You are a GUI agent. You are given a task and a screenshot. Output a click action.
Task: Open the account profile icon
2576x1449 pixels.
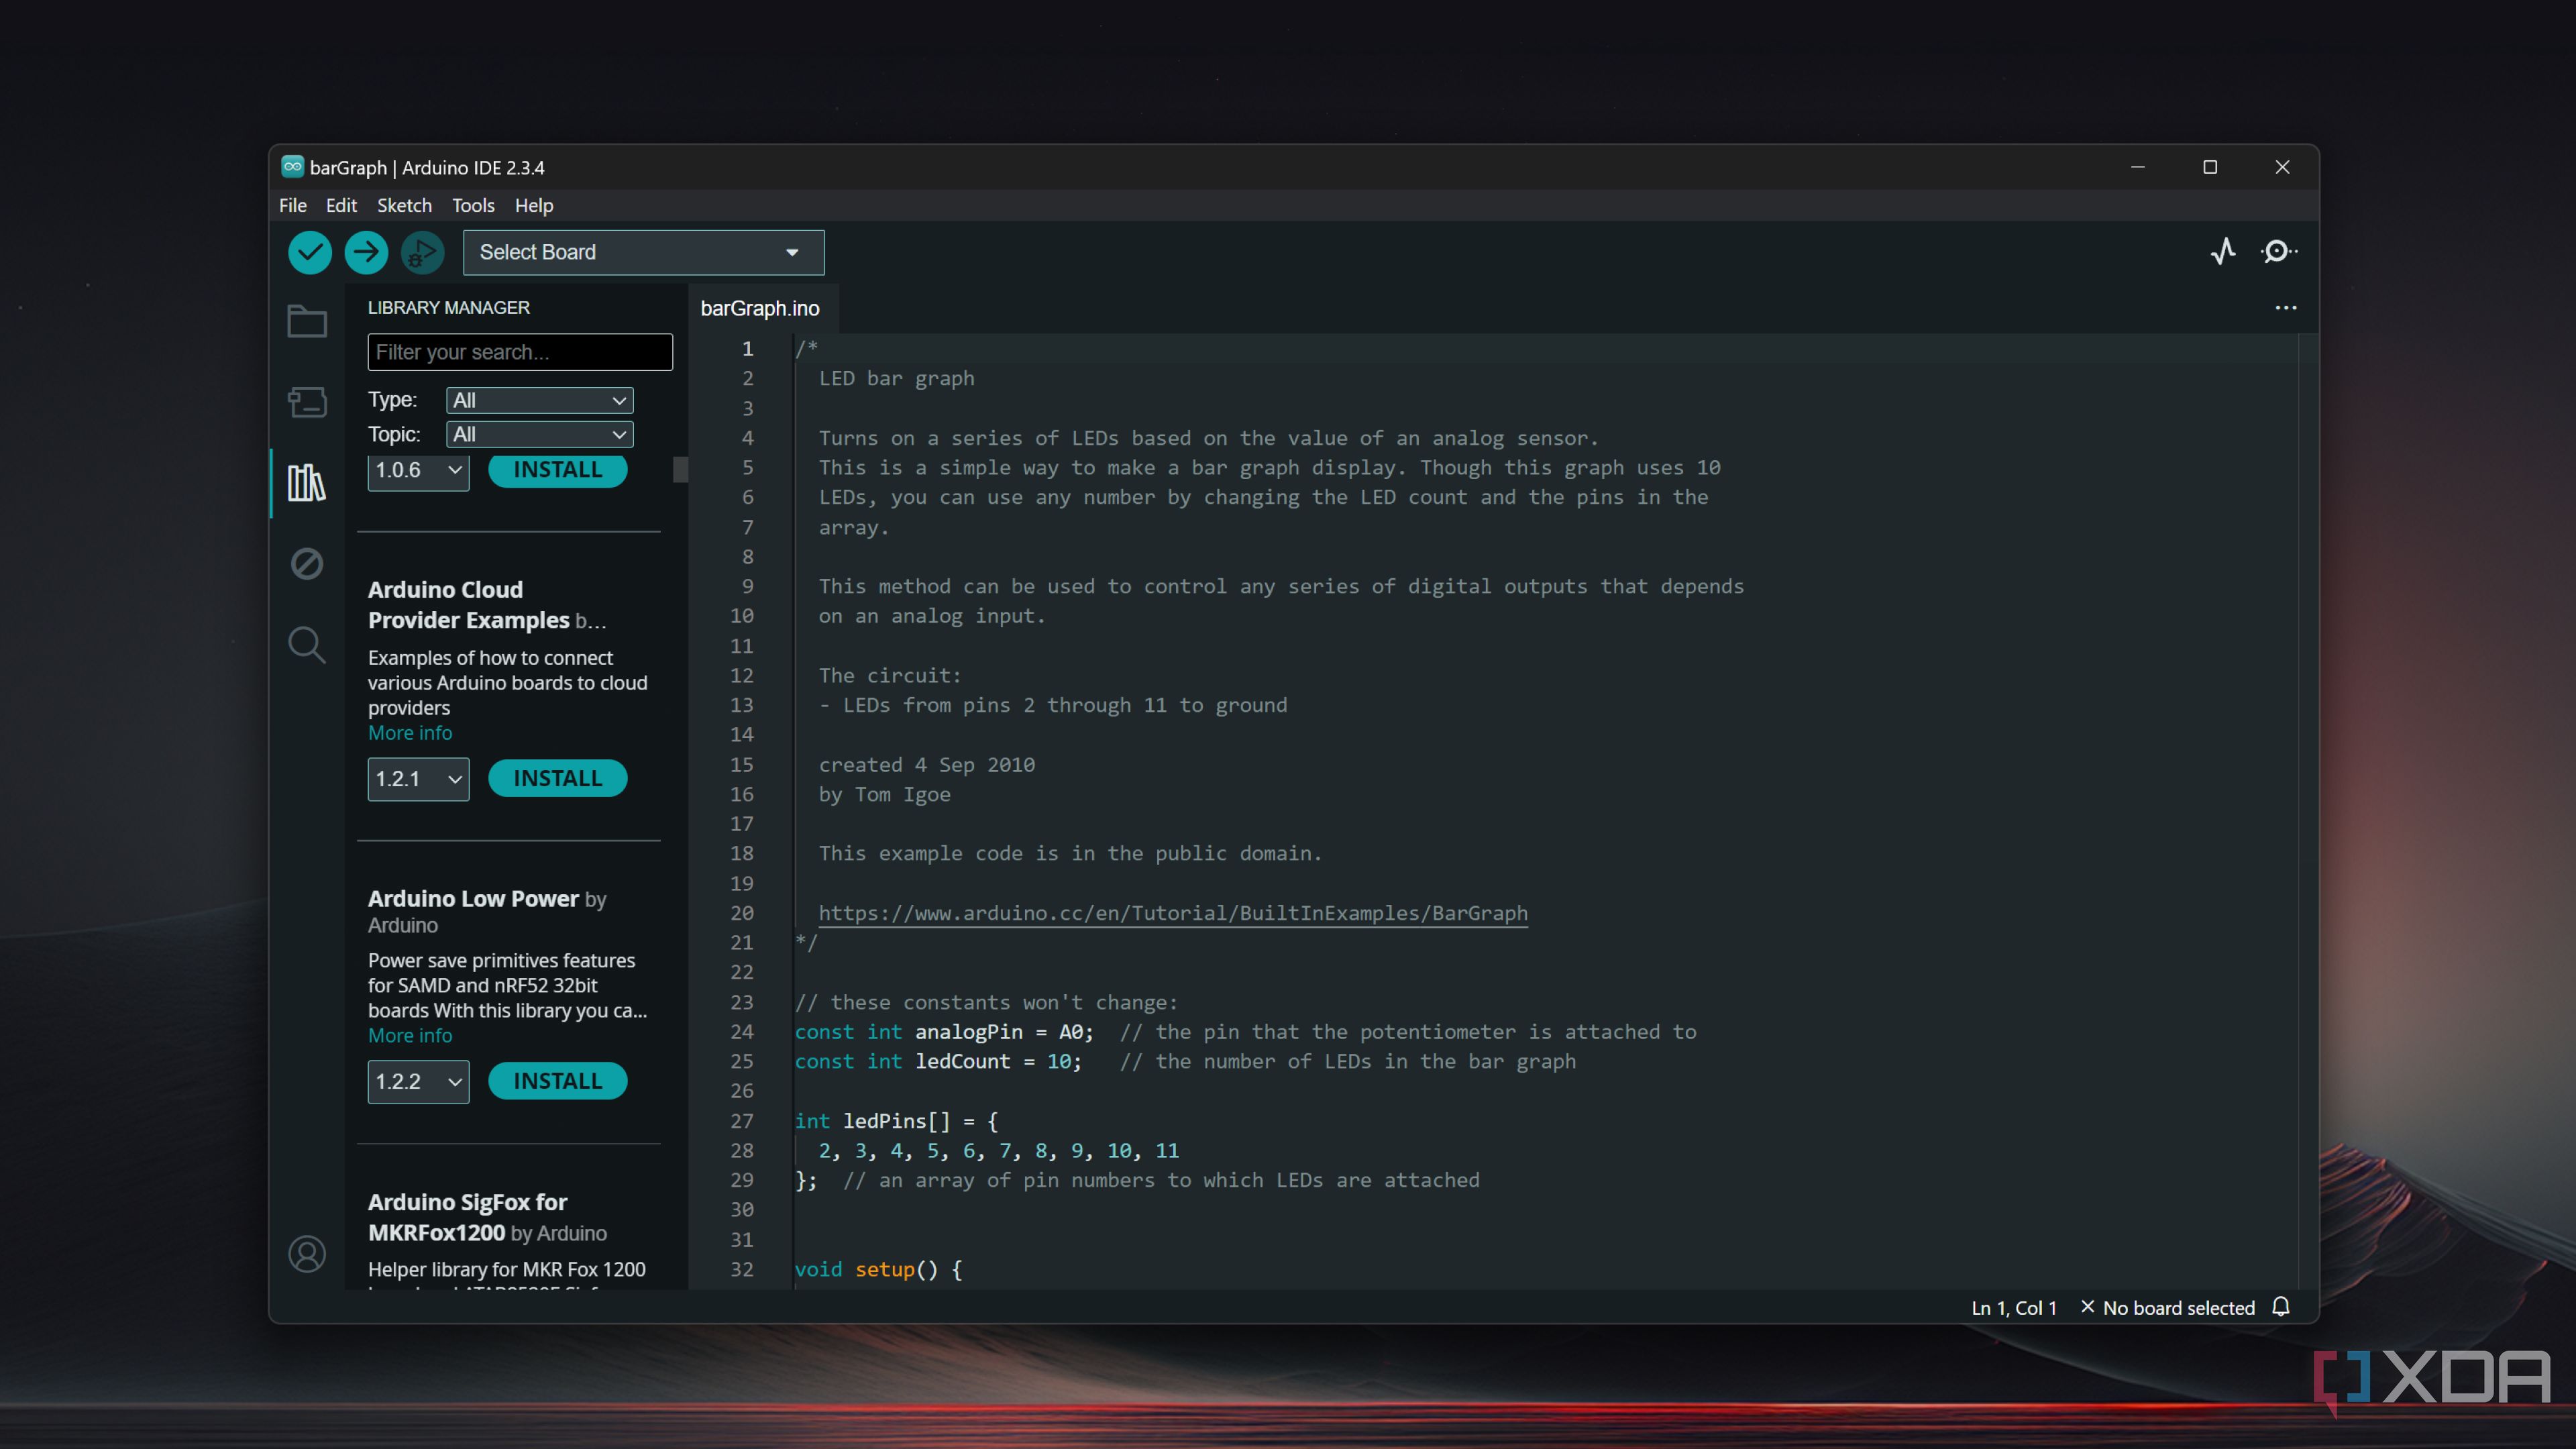point(307,1254)
